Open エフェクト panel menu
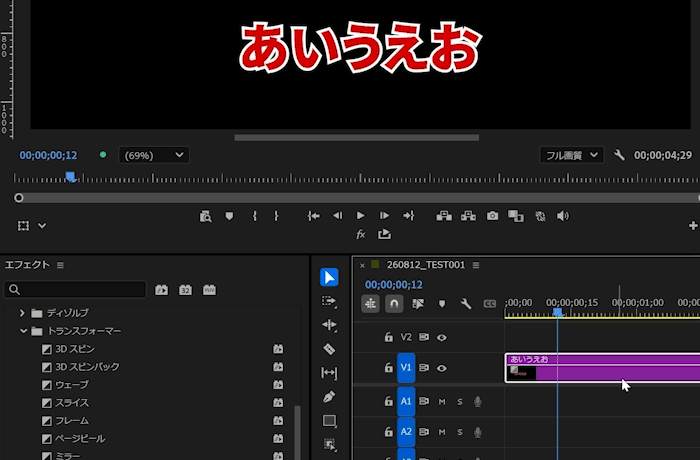The image size is (700, 460). pos(60,265)
